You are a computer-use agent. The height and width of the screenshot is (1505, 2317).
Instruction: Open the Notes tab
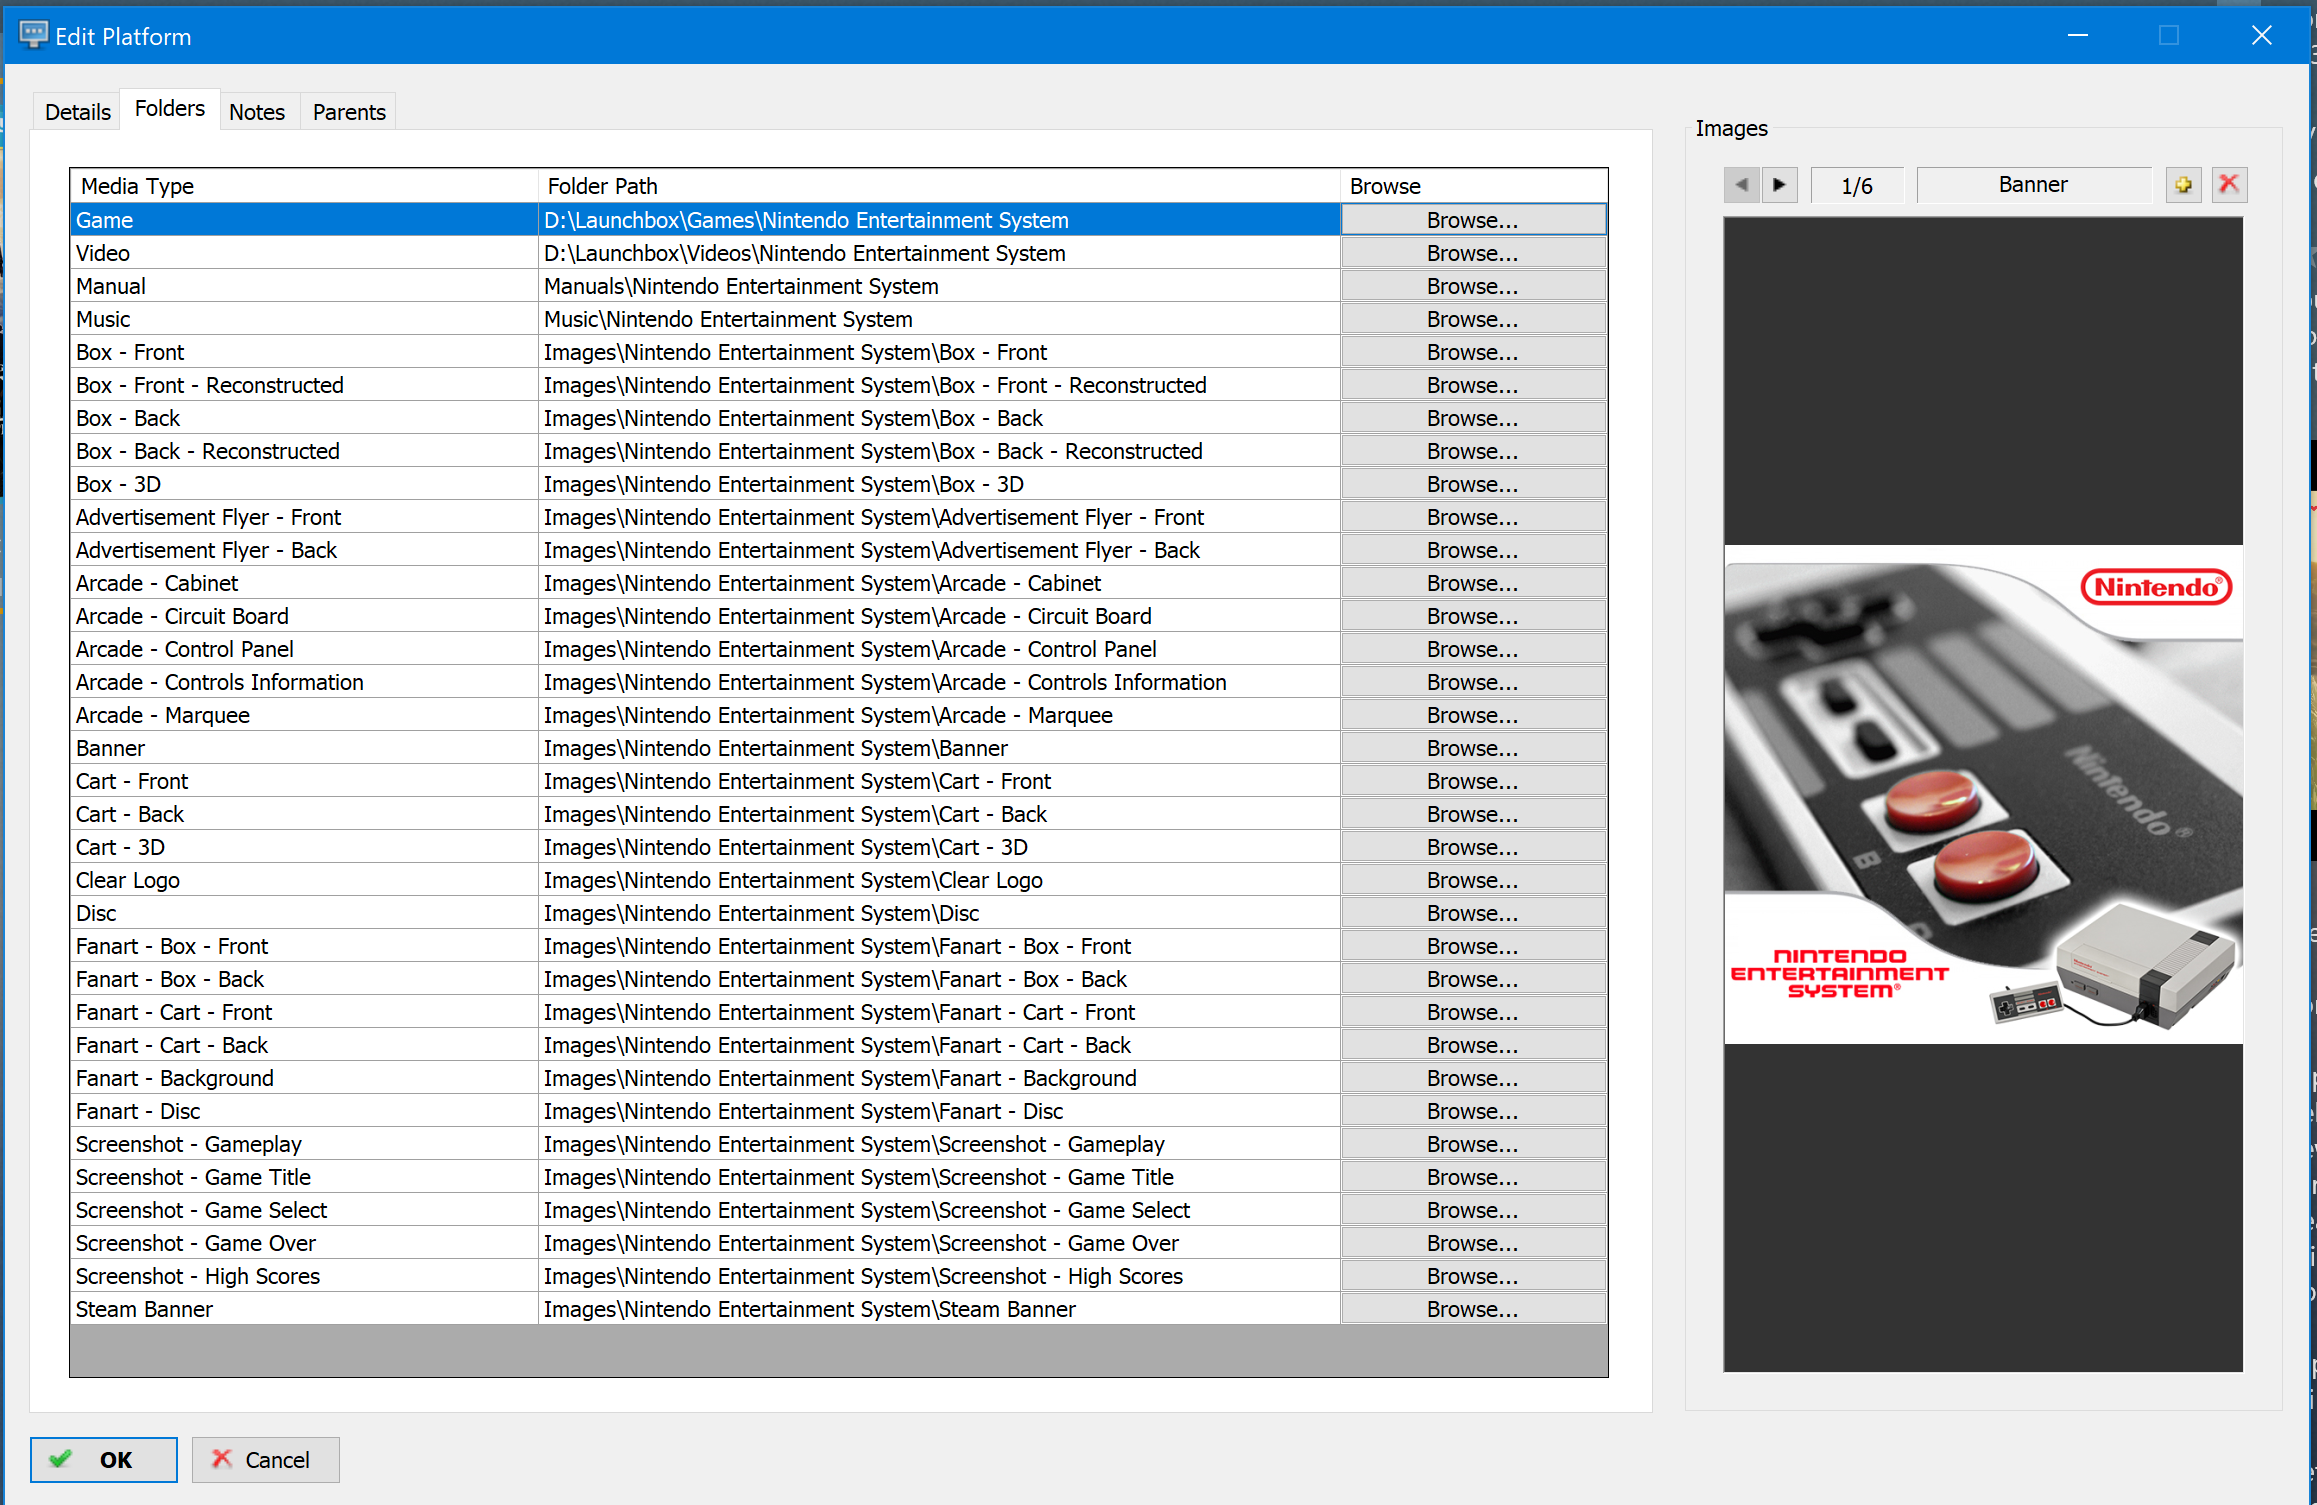(257, 112)
